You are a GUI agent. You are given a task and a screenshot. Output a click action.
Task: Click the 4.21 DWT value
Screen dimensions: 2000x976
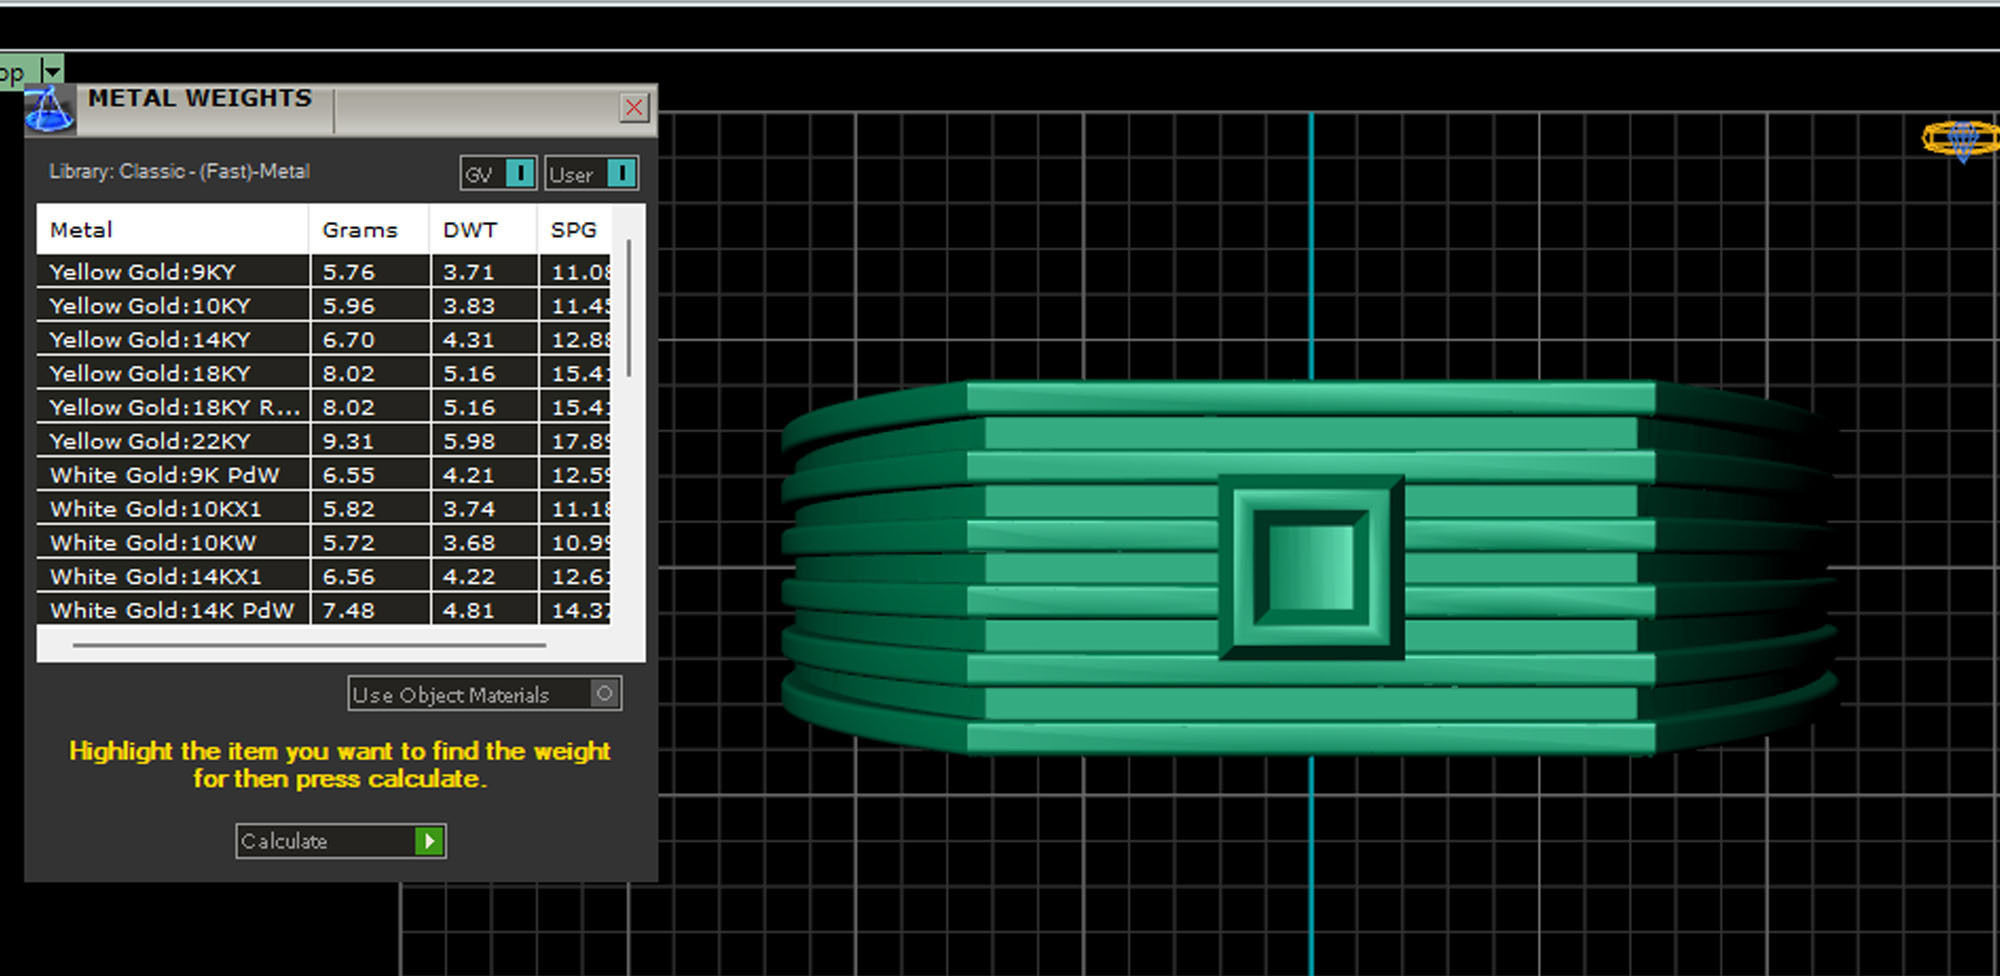[x=469, y=475]
